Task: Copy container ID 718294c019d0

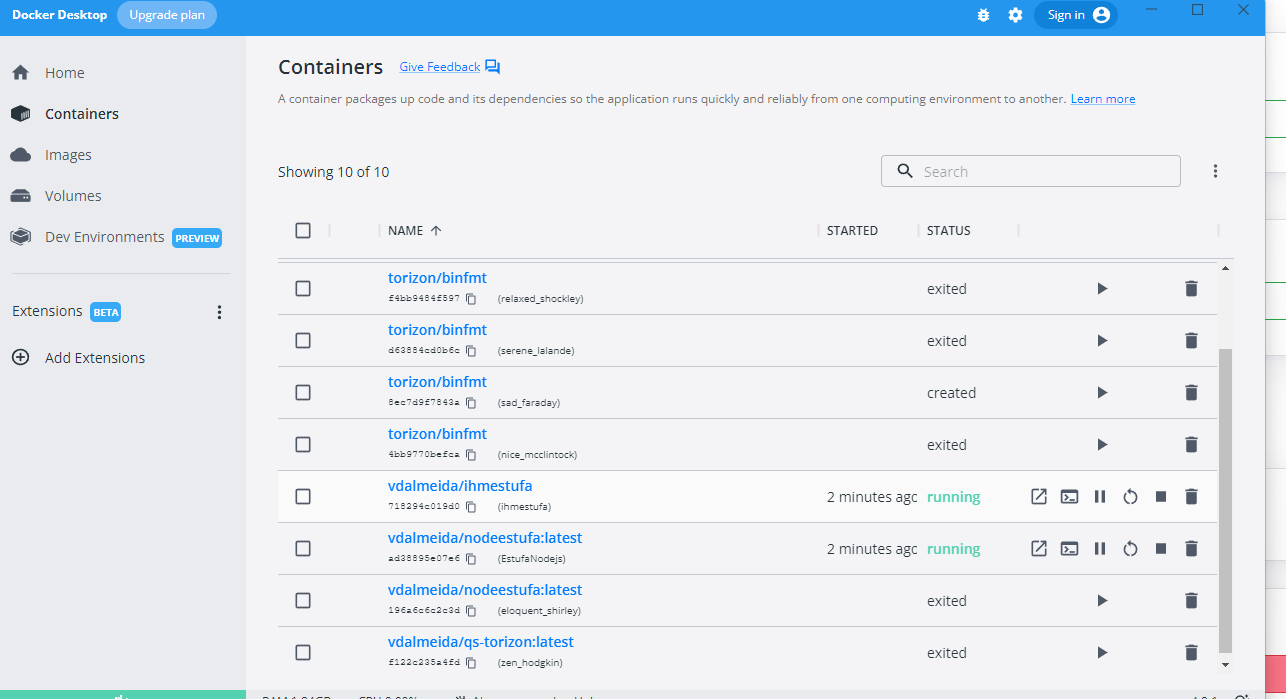Action: click(x=471, y=506)
